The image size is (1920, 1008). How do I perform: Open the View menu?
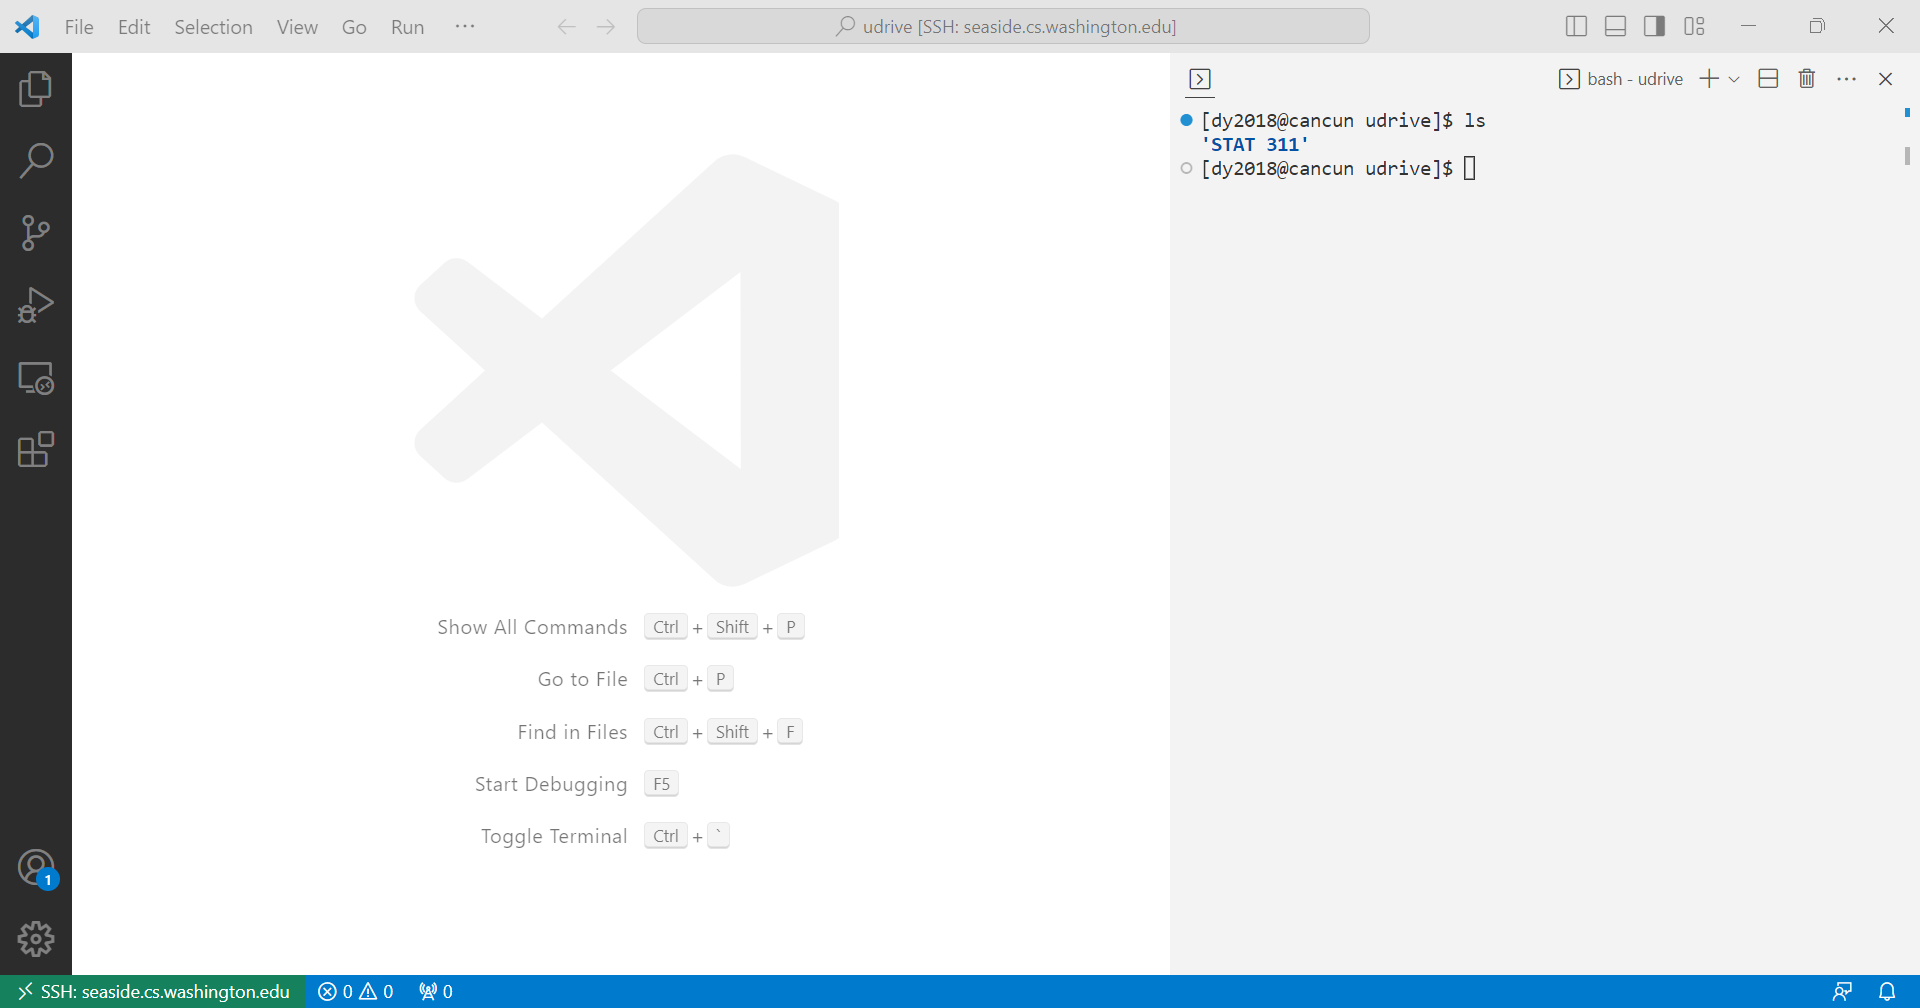coord(297,27)
